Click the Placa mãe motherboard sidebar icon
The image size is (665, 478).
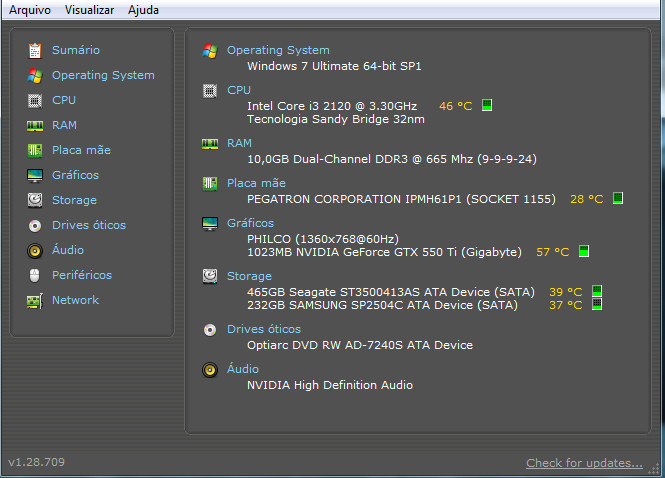coord(35,151)
